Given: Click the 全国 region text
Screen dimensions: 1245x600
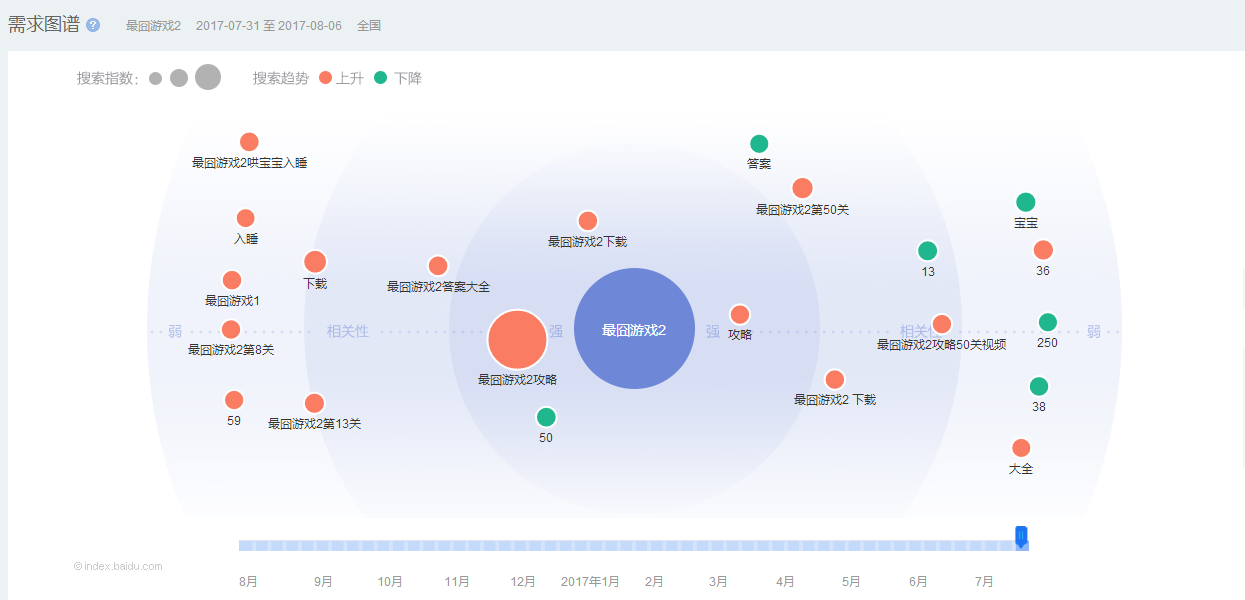Looking at the screenshot, I should (x=369, y=26).
